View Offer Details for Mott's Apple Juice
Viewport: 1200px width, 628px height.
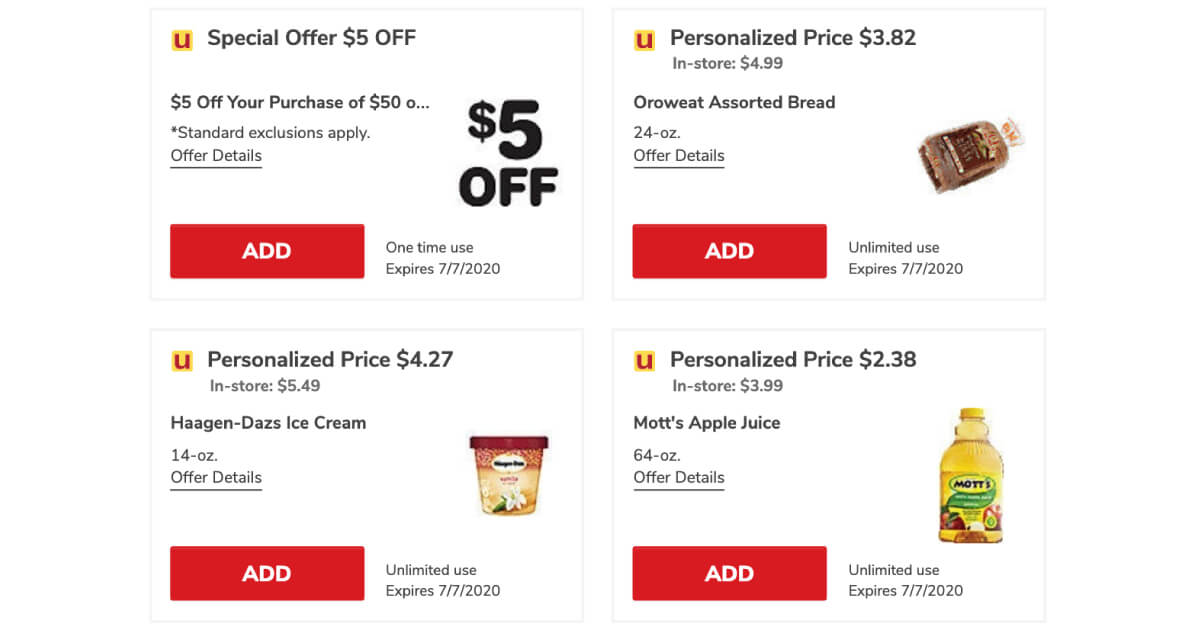(x=679, y=478)
